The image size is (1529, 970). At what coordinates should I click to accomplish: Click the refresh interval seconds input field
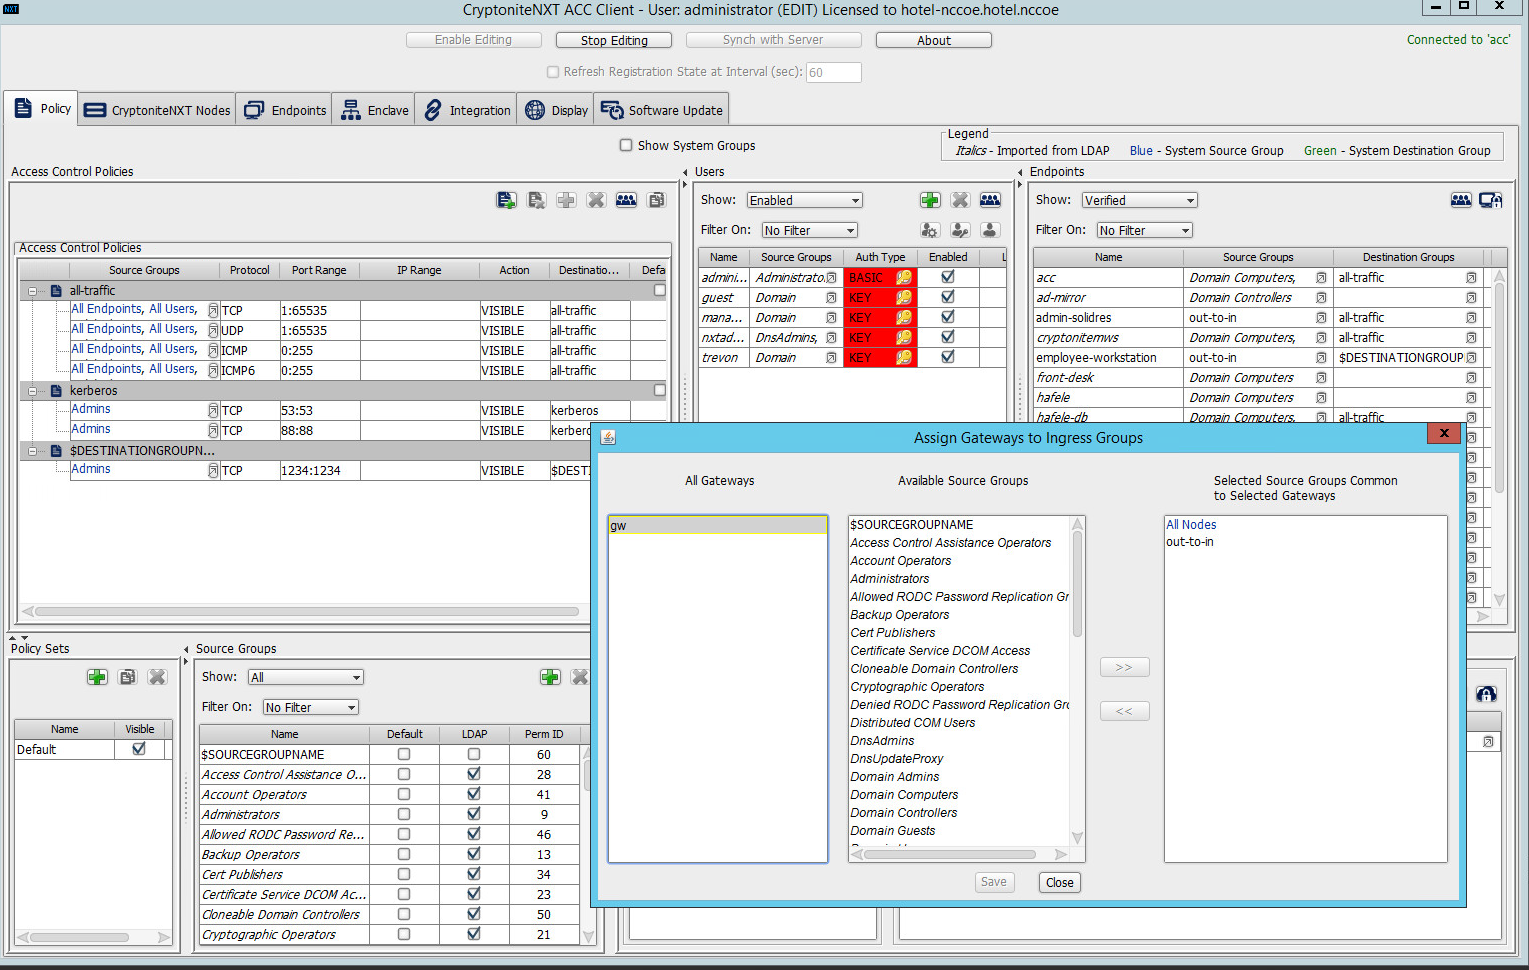coord(833,72)
